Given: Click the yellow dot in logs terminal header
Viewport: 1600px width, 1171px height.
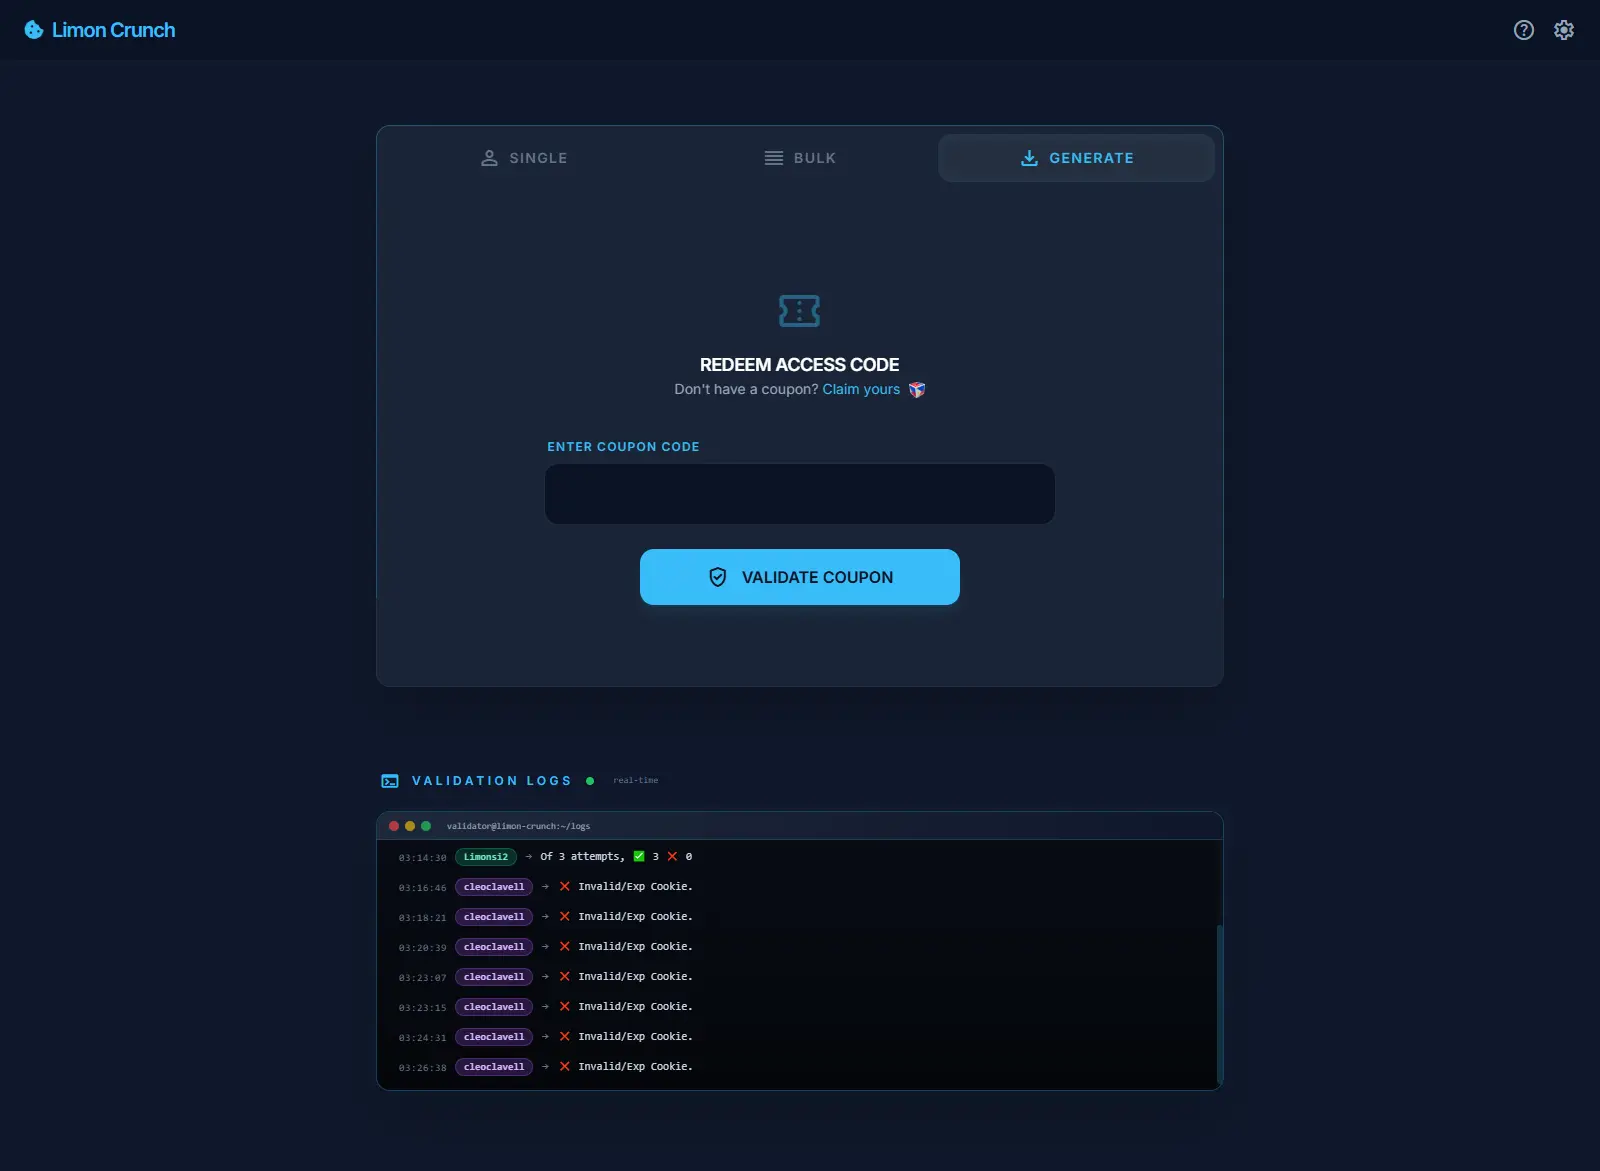Looking at the screenshot, I should pyautogui.click(x=410, y=826).
